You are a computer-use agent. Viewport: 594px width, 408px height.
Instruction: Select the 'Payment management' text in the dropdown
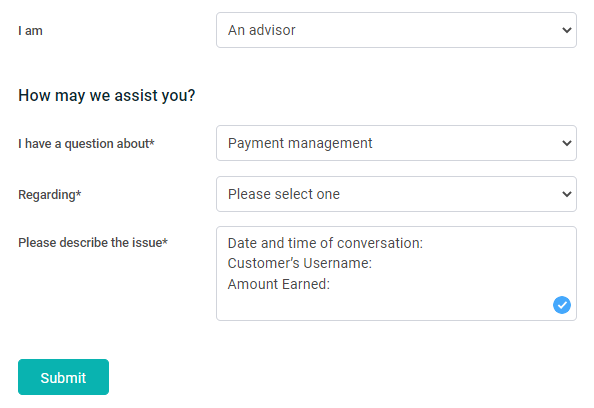[x=300, y=143]
